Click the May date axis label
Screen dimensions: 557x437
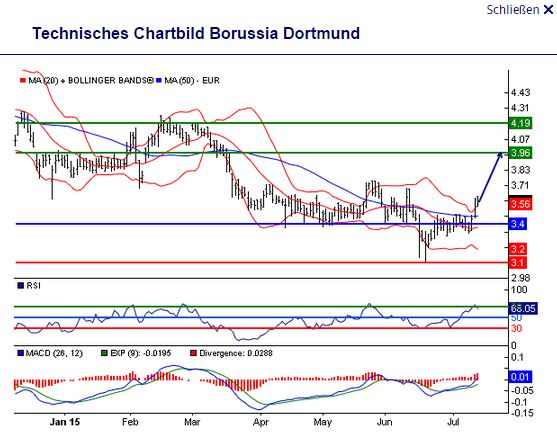[x=323, y=422]
